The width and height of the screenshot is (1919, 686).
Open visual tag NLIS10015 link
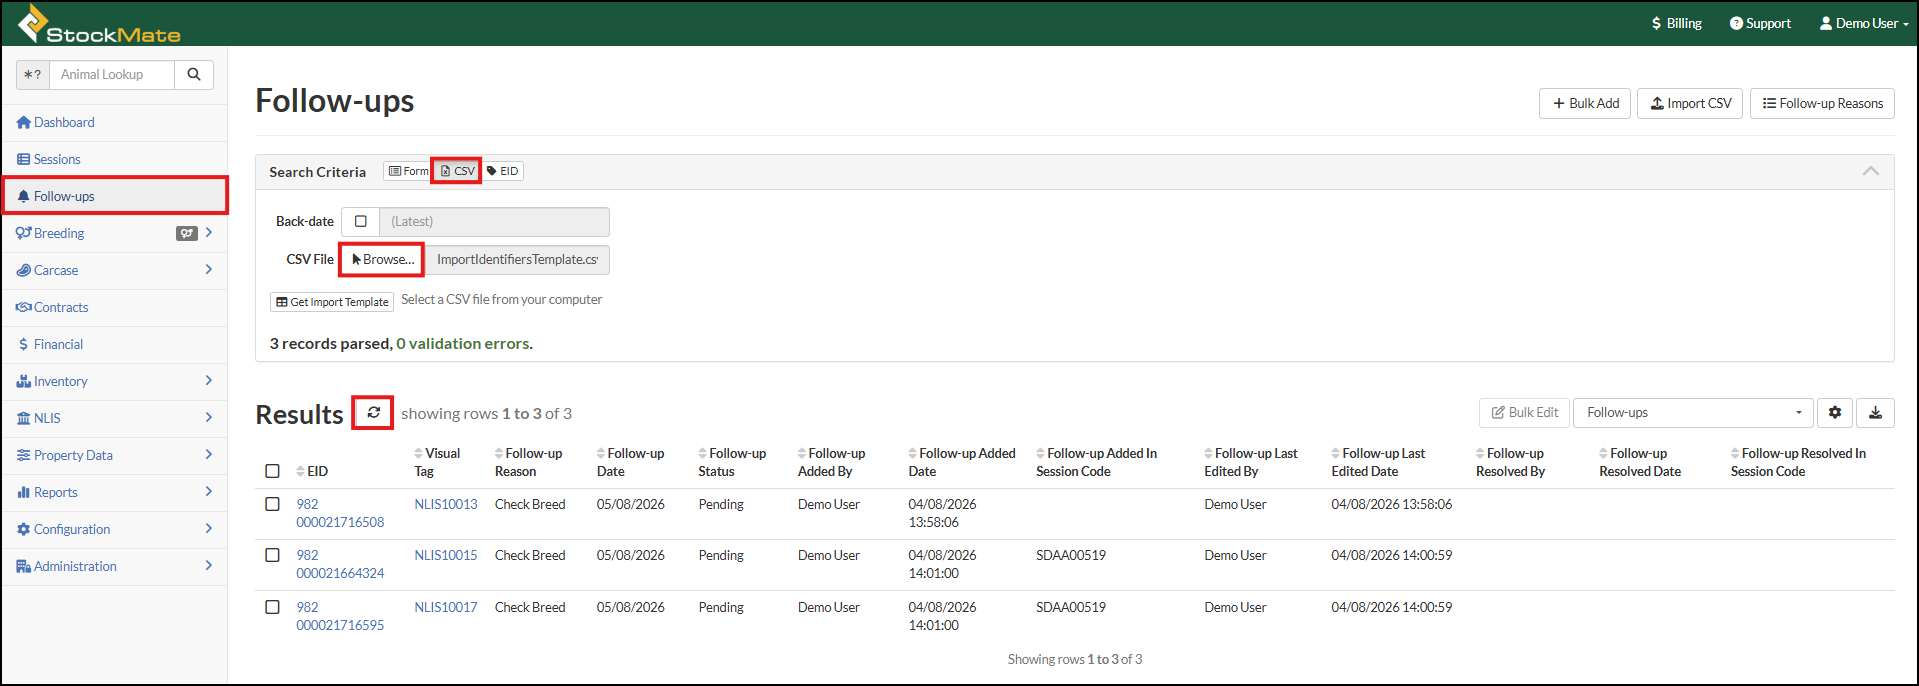pyautogui.click(x=446, y=555)
